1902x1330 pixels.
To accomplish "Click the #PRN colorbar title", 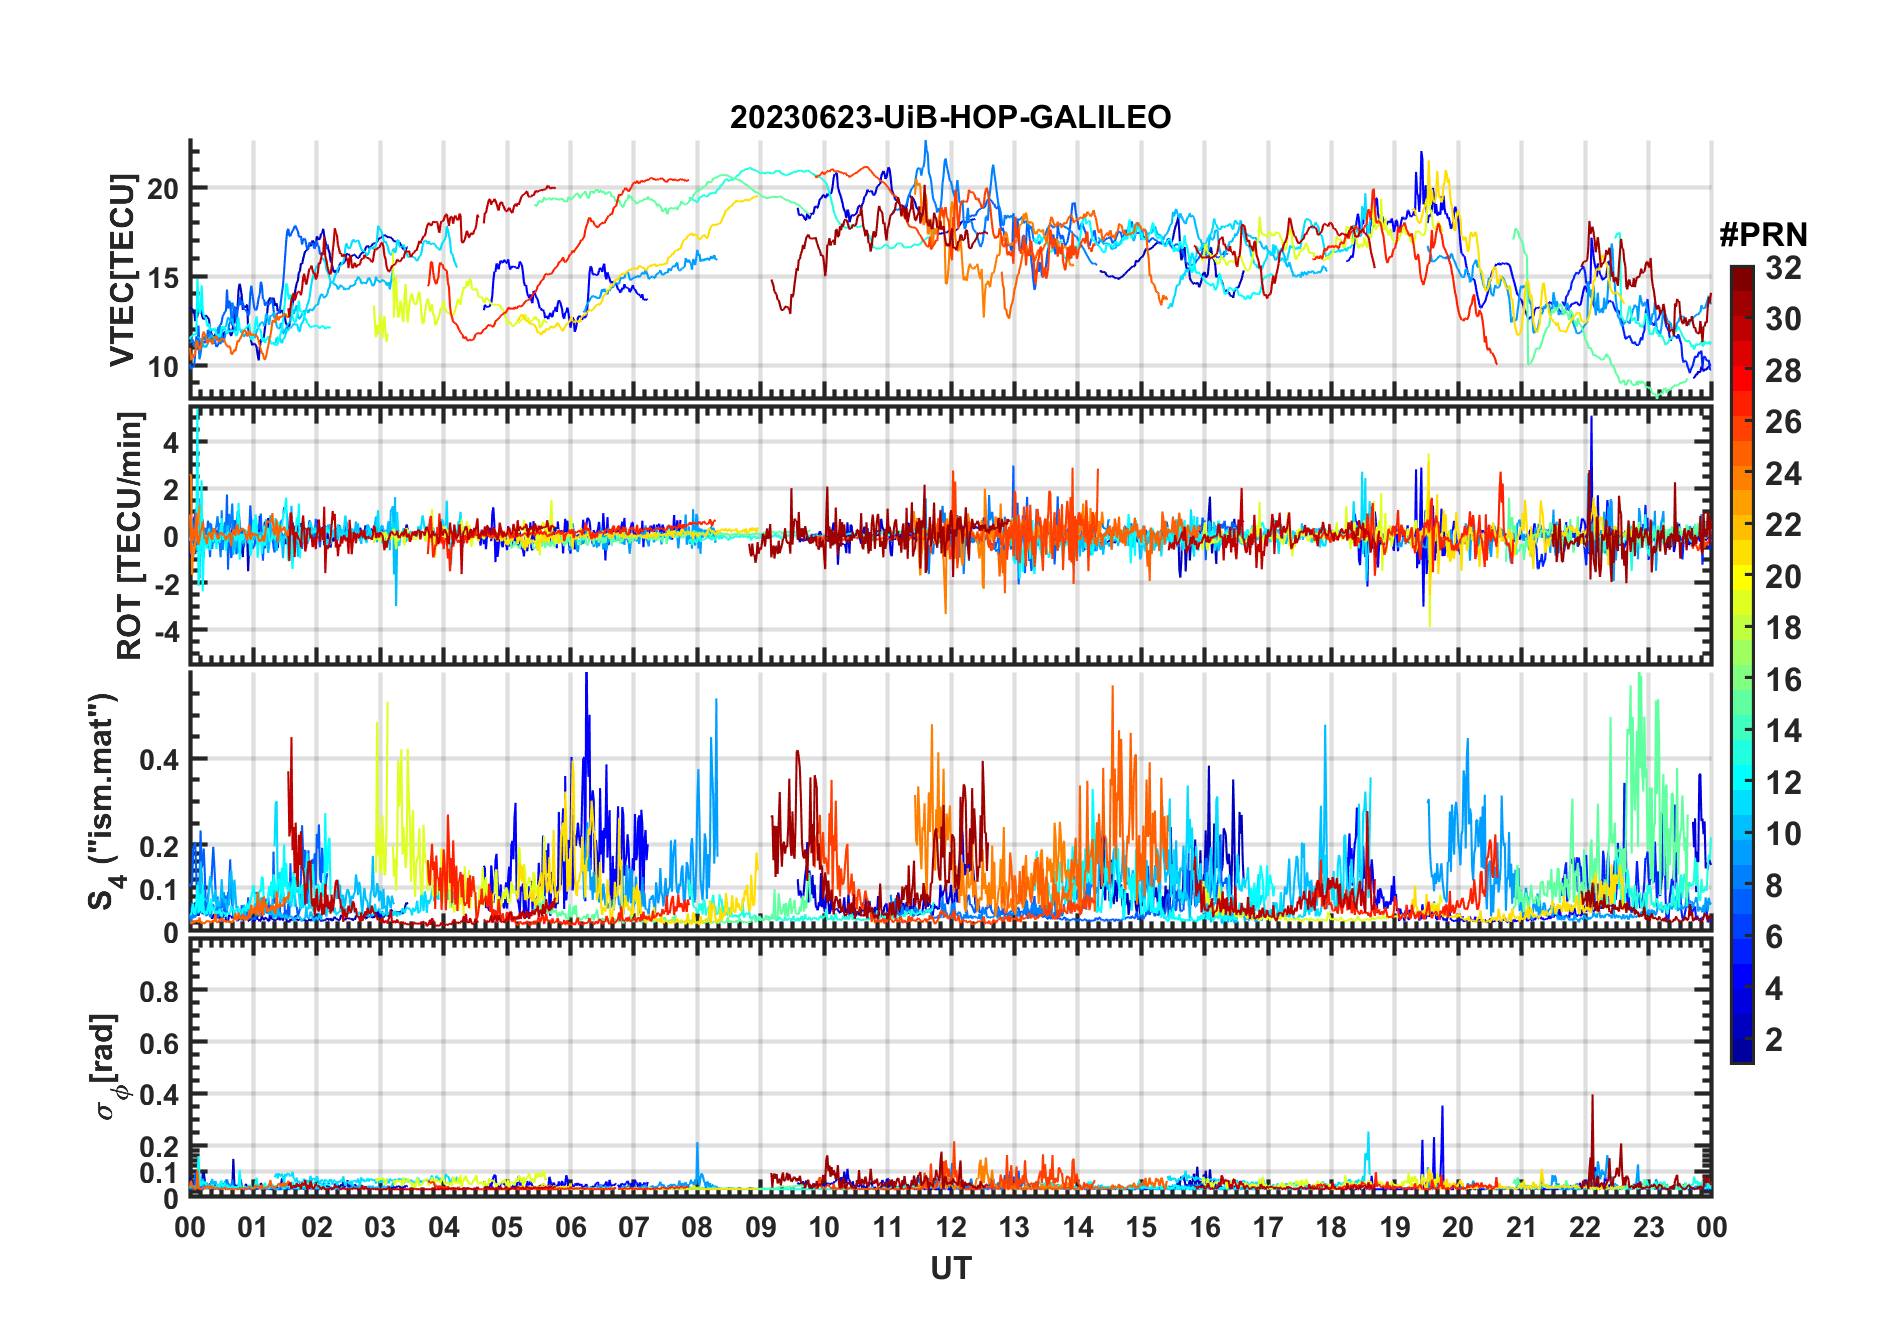I will tap(1763, 235).
